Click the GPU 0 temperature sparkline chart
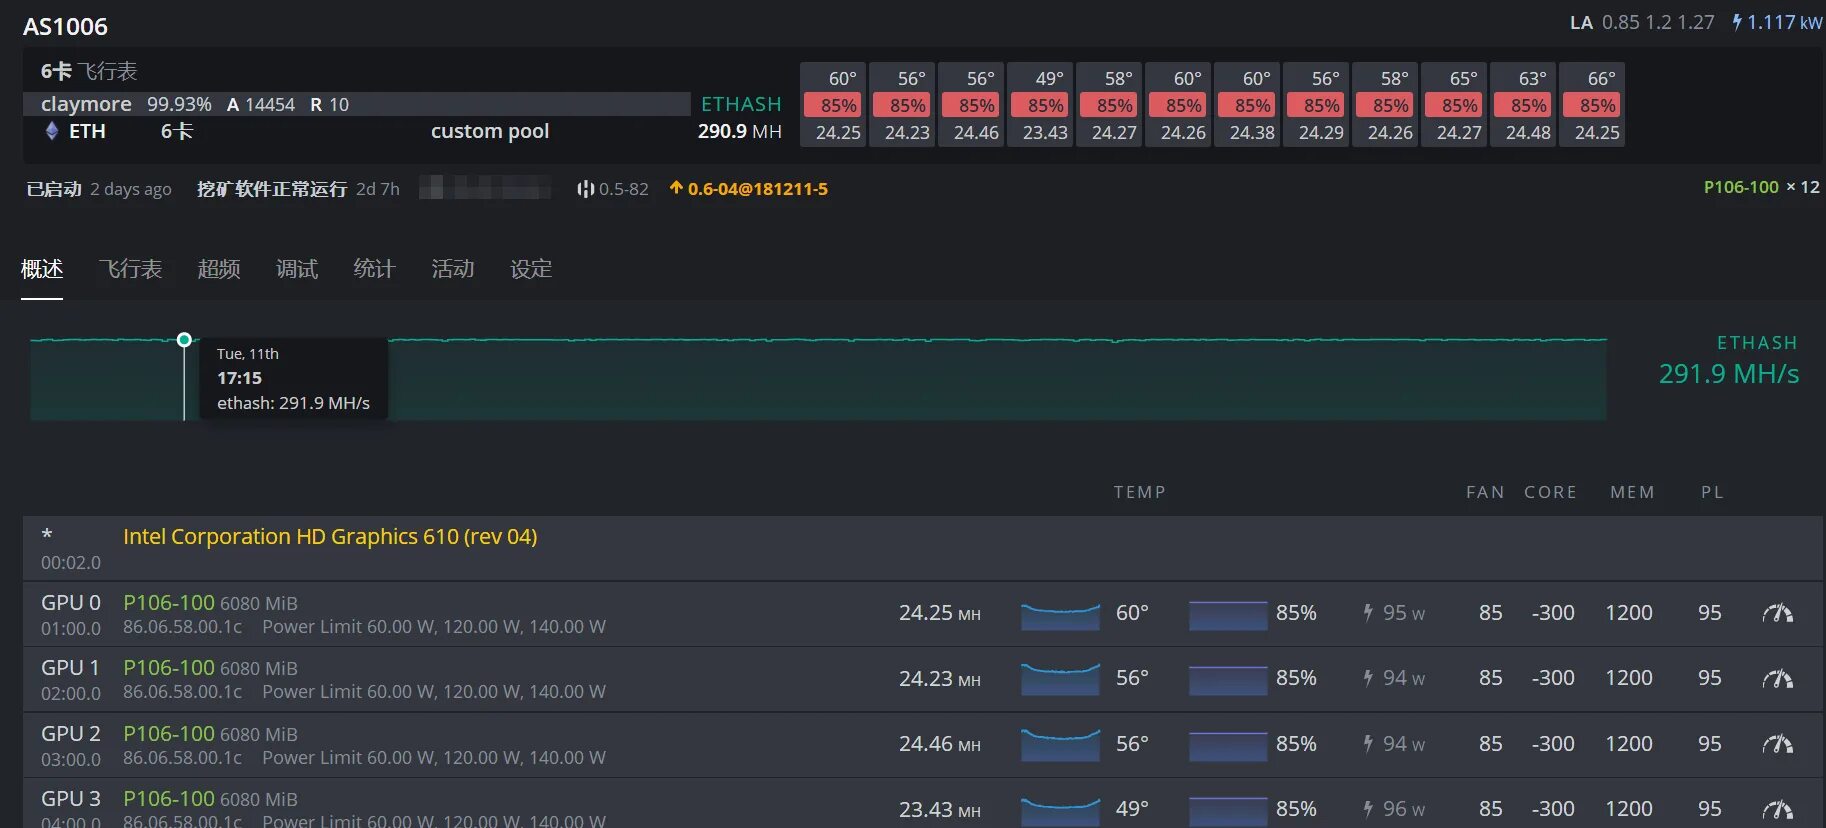 [x=1060, y=614]
